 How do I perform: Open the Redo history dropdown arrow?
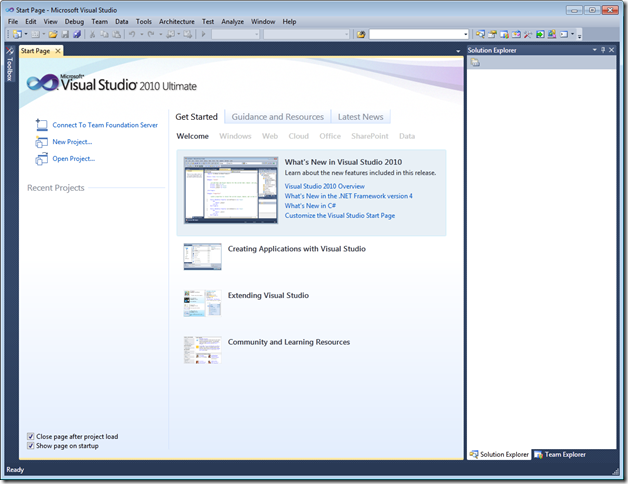(x=160, y=34)
